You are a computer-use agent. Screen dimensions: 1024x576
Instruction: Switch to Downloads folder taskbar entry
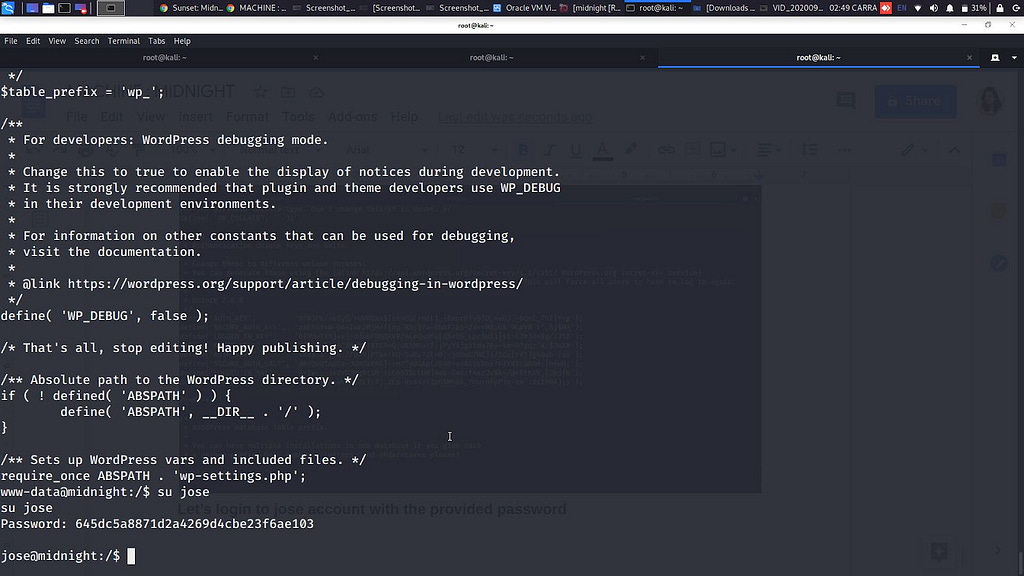pyautogui.click(x=724, y=8)
